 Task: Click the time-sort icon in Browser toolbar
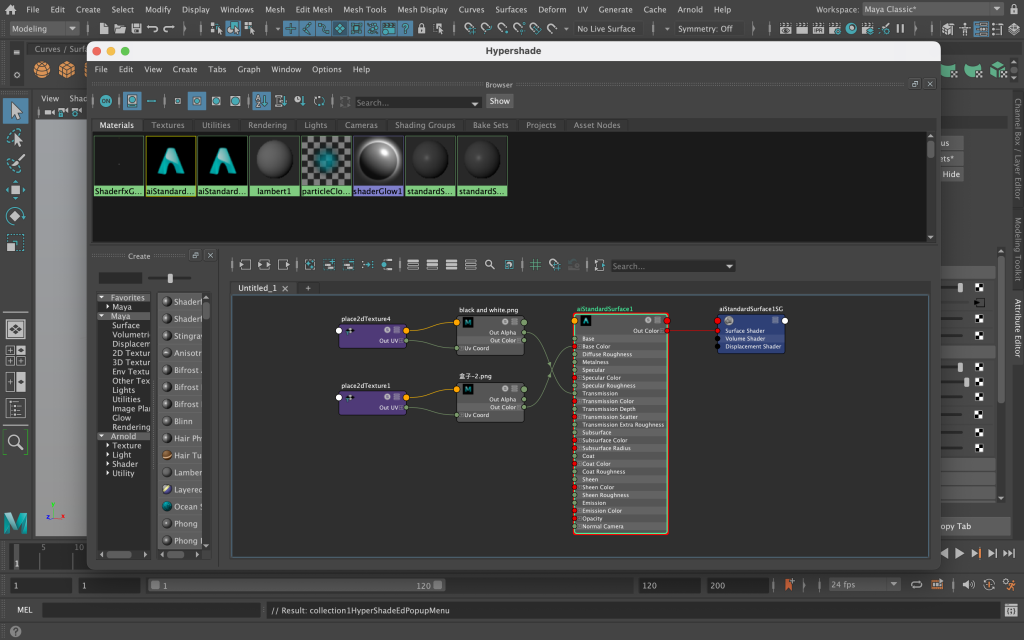[300, 101]
